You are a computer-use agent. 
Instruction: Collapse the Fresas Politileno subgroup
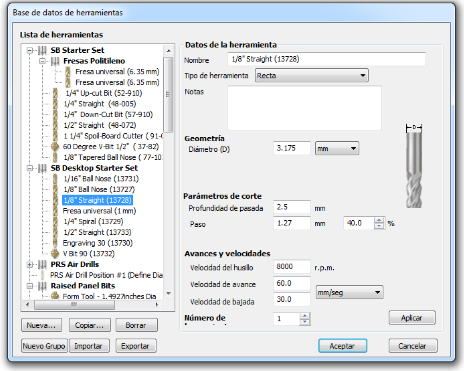[x=42, y=61]
